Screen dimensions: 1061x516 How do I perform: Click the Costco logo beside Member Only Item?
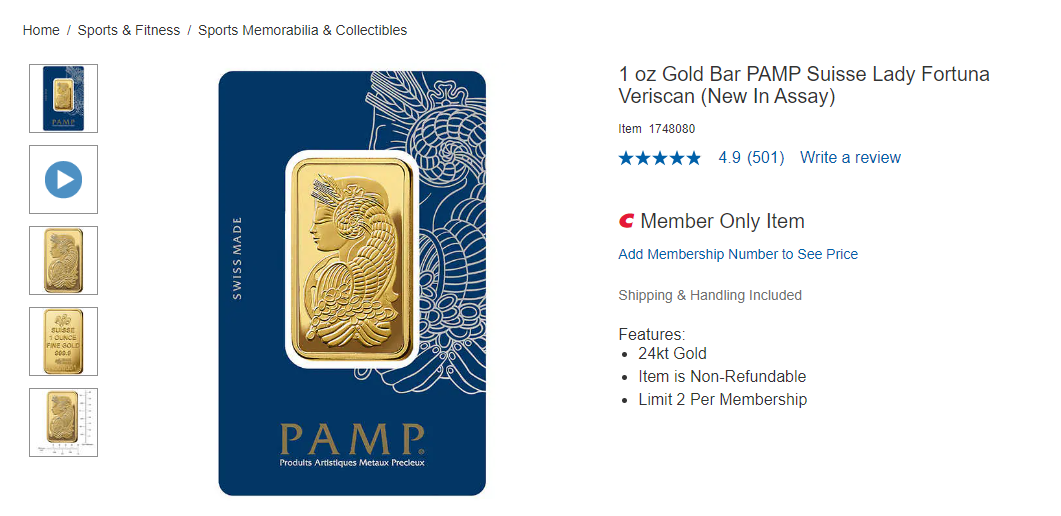point(627,221)
